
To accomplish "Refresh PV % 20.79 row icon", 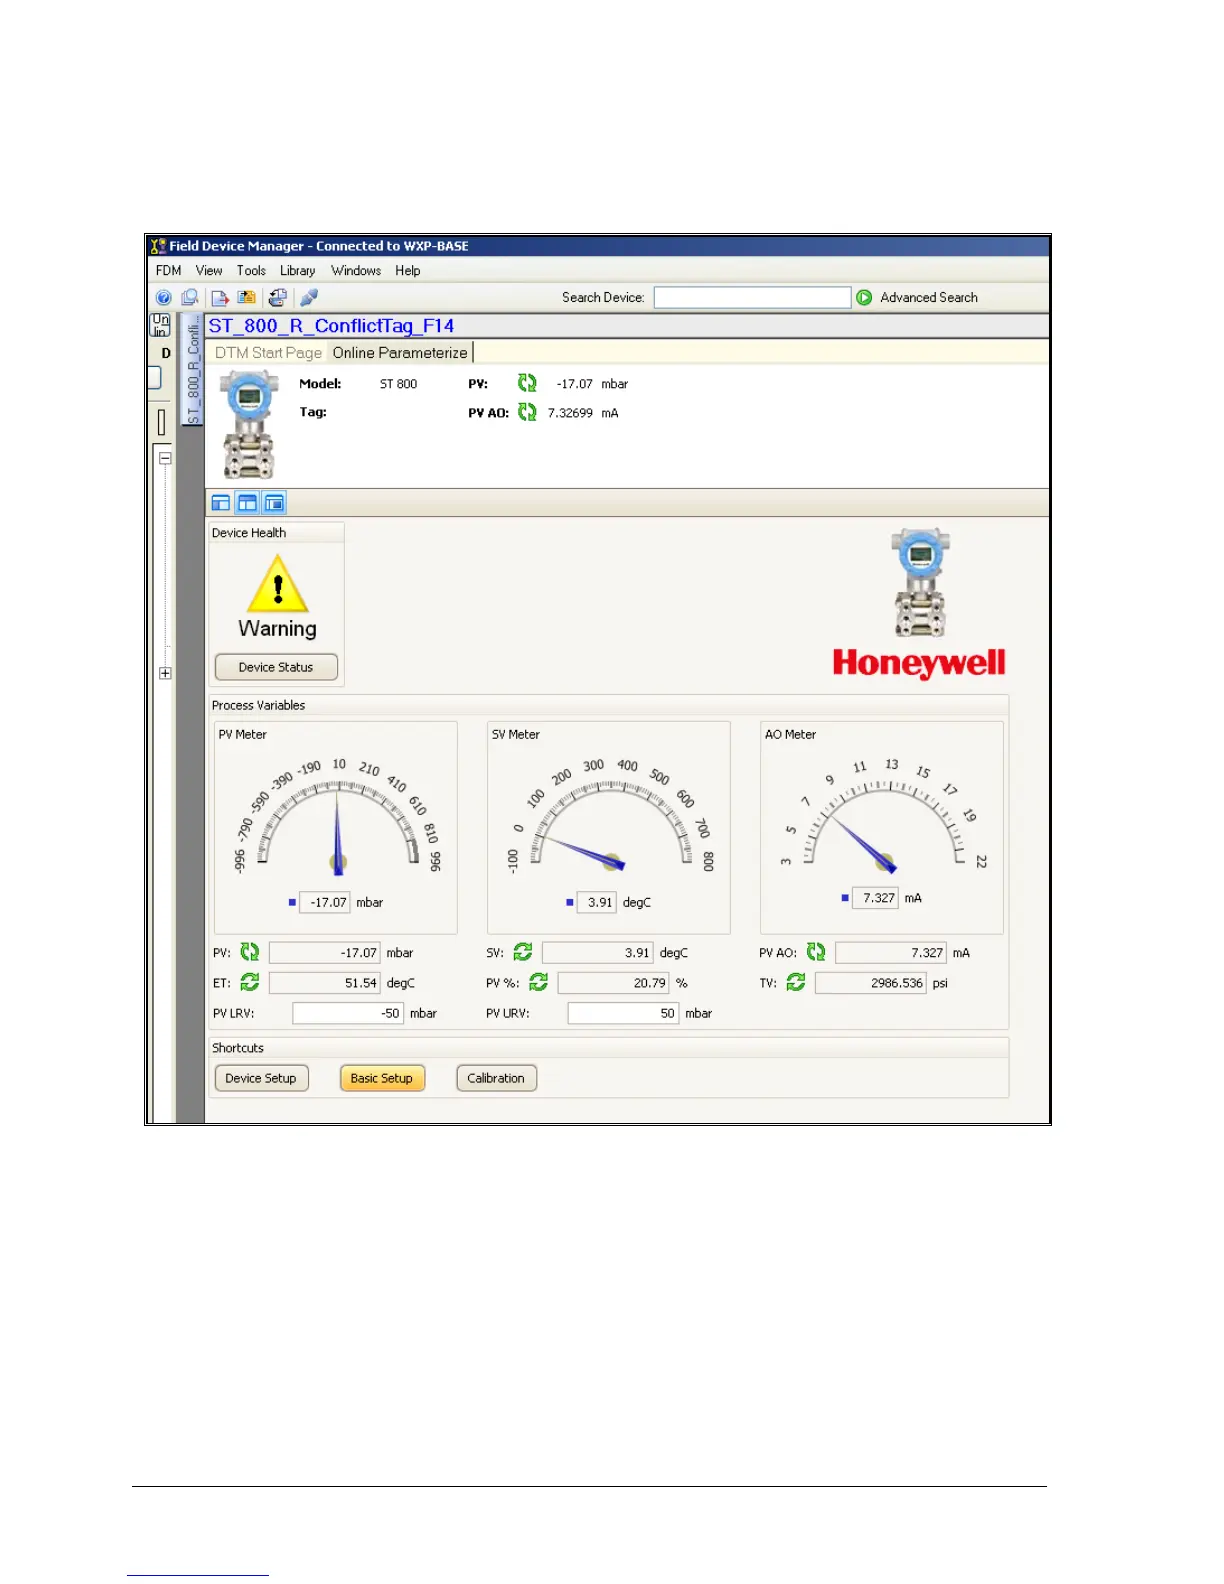I will click(x=538, y=983).
